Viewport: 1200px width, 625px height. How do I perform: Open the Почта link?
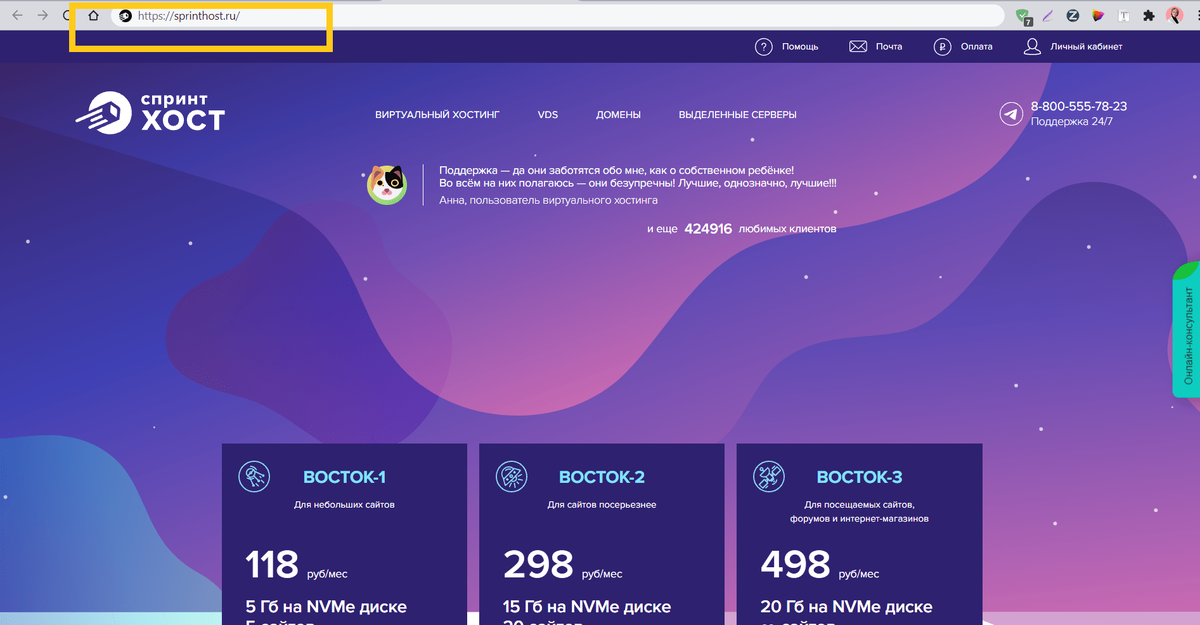(889, 47)
